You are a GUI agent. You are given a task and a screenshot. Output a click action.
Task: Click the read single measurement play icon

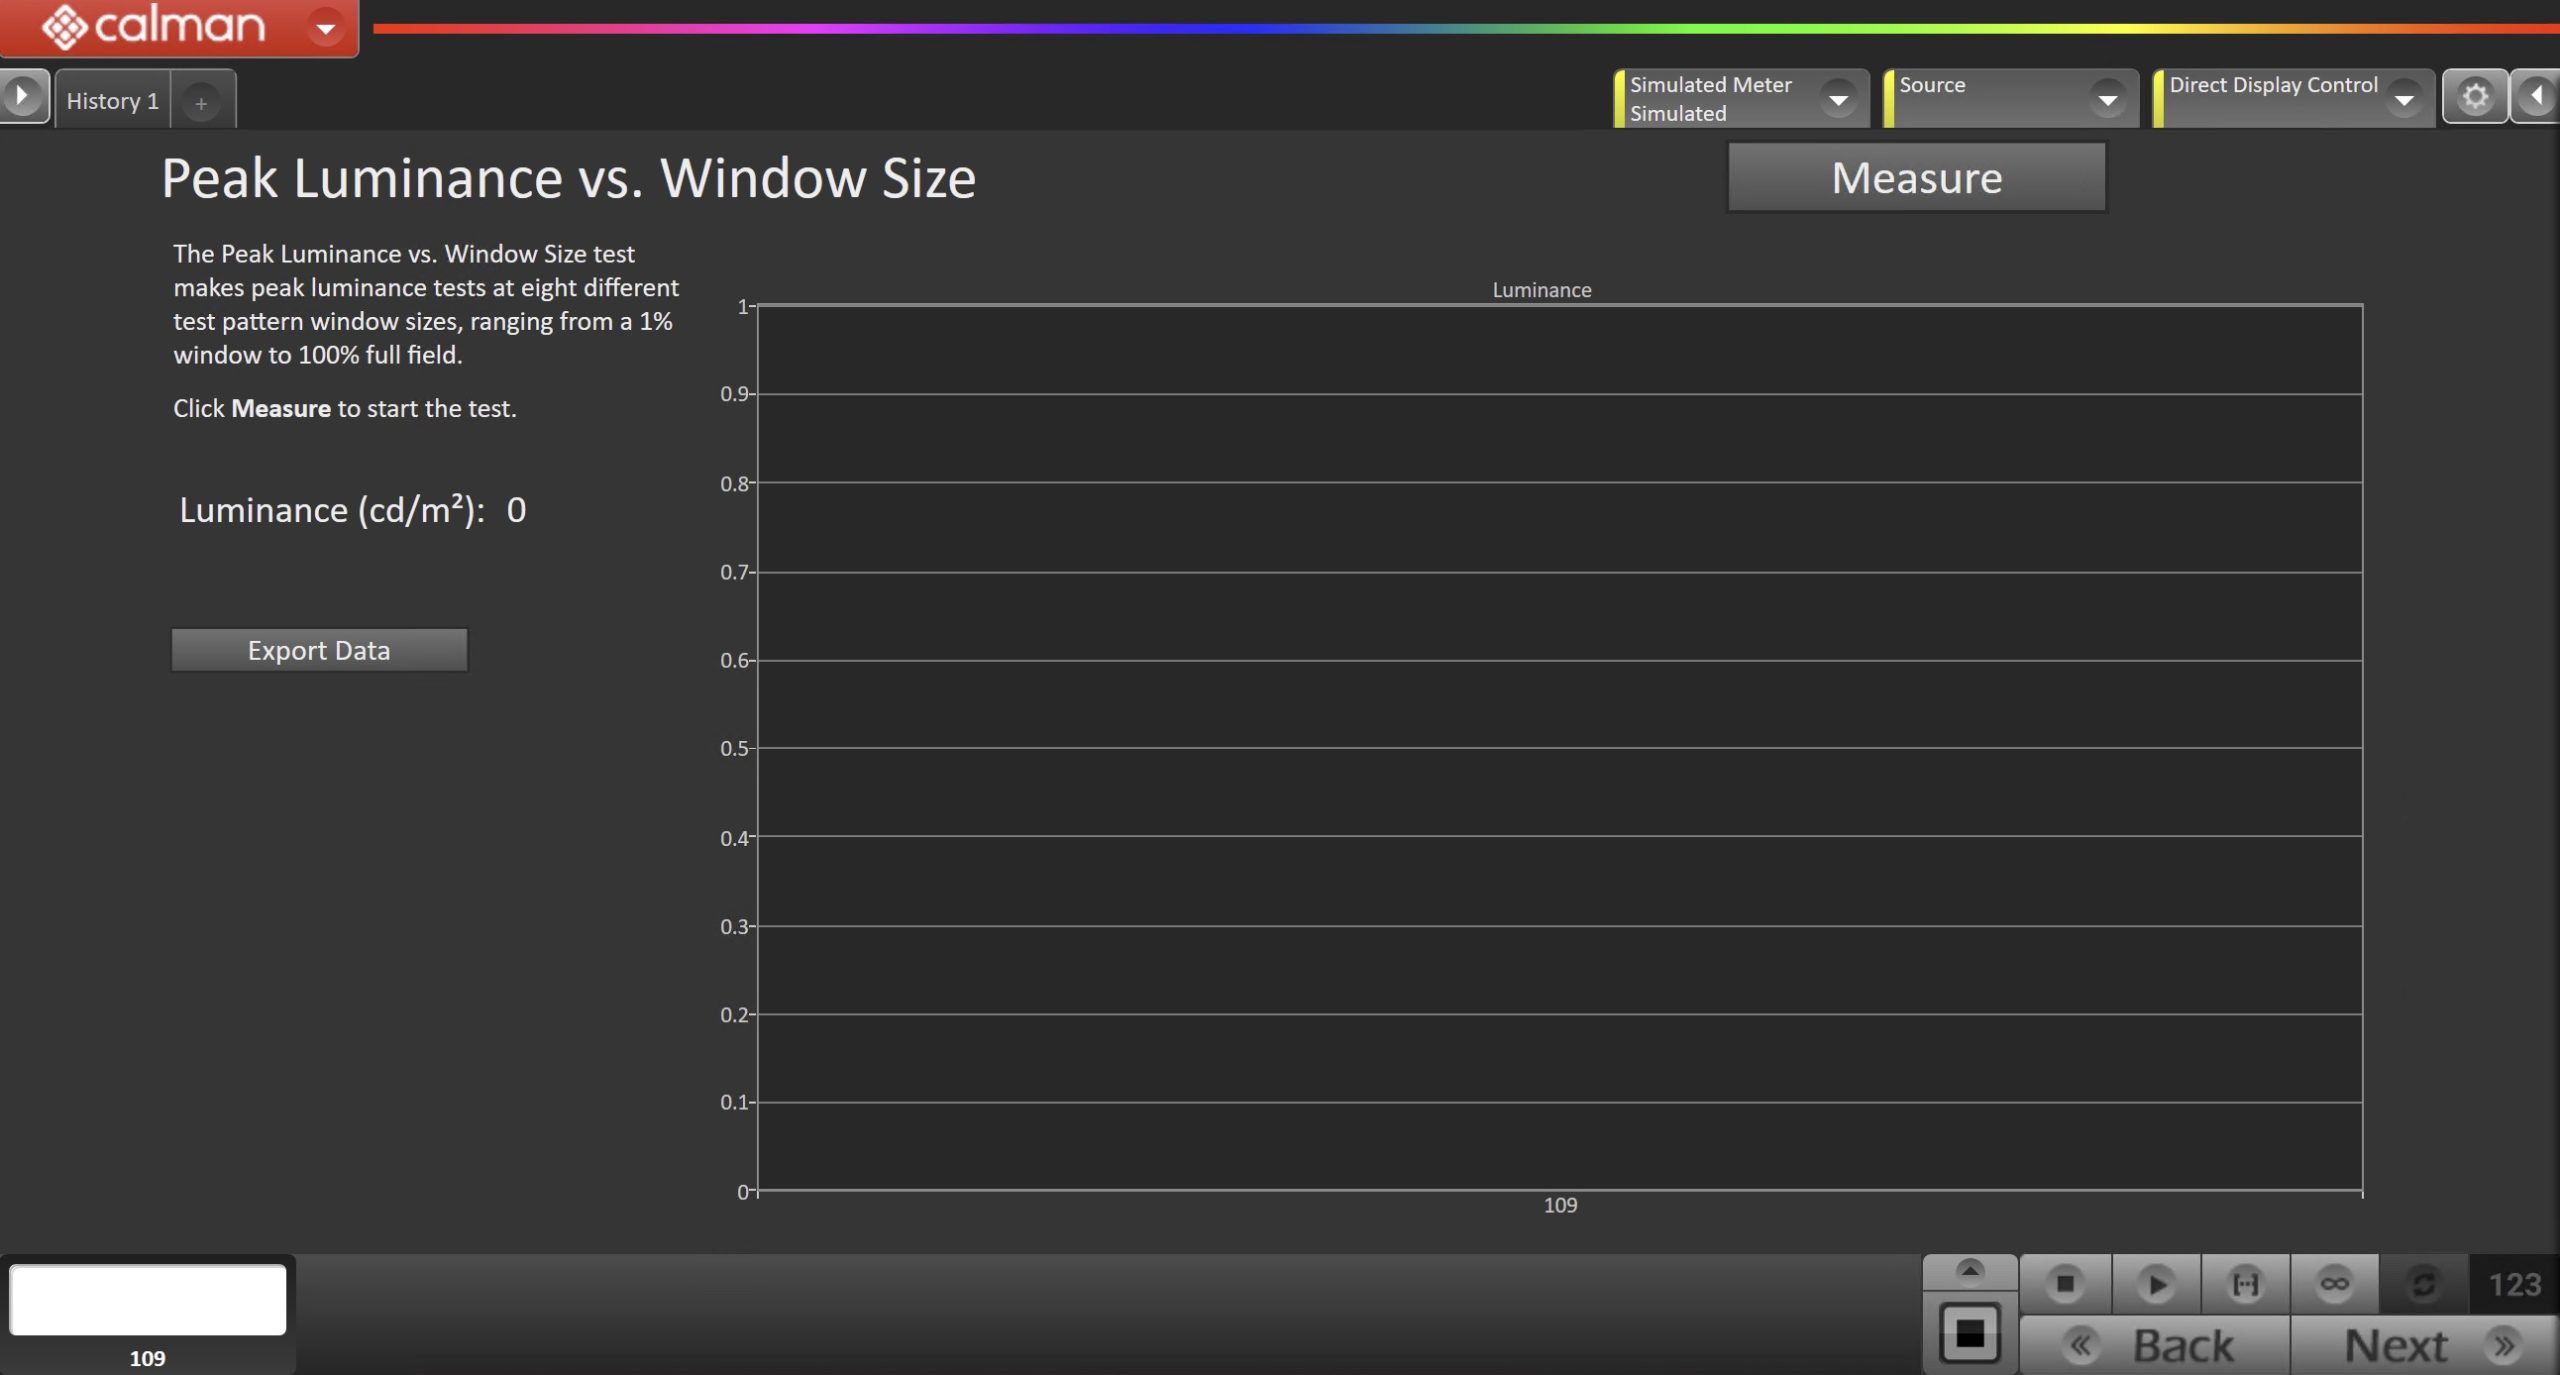(x=2156, y=1284)
